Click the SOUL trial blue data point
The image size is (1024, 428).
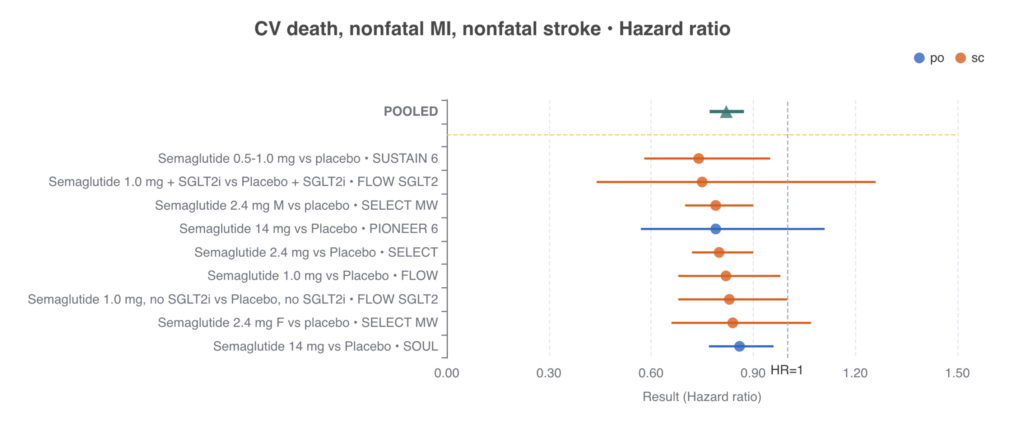click(x=739, y=346)
